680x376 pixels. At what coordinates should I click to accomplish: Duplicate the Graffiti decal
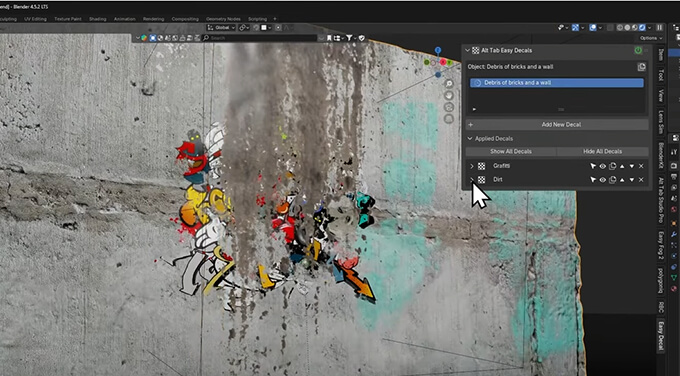(x=612, y=166)
